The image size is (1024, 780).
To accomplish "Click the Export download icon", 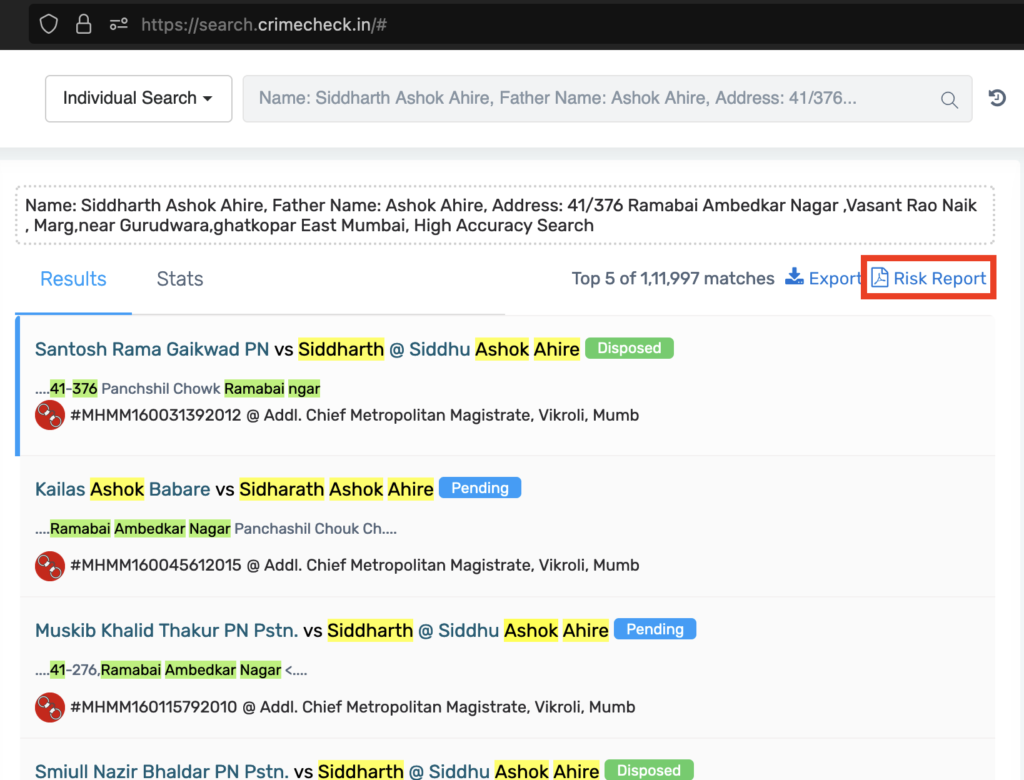I will (x=794, y=277).
